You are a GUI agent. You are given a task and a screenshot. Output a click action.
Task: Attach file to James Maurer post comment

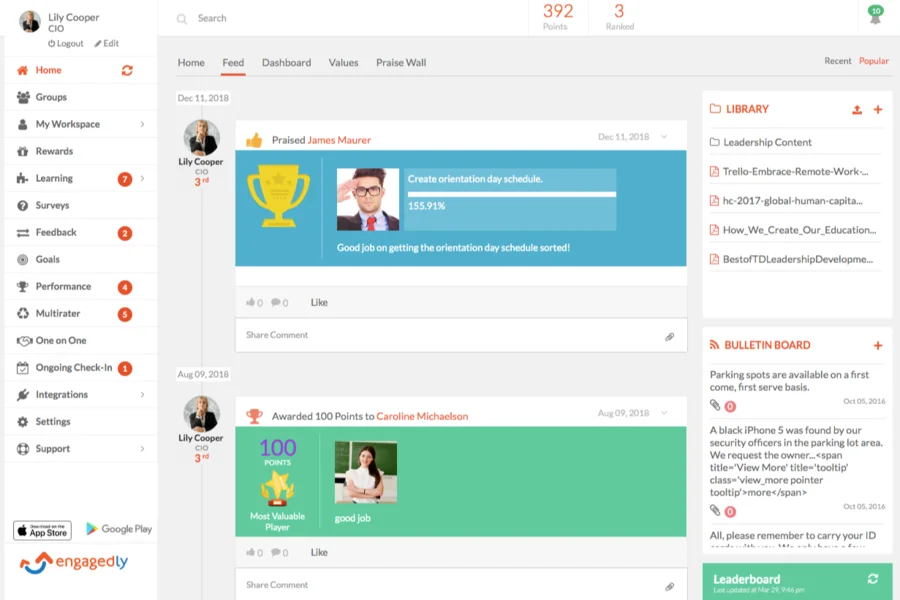(x=669, y=336)
